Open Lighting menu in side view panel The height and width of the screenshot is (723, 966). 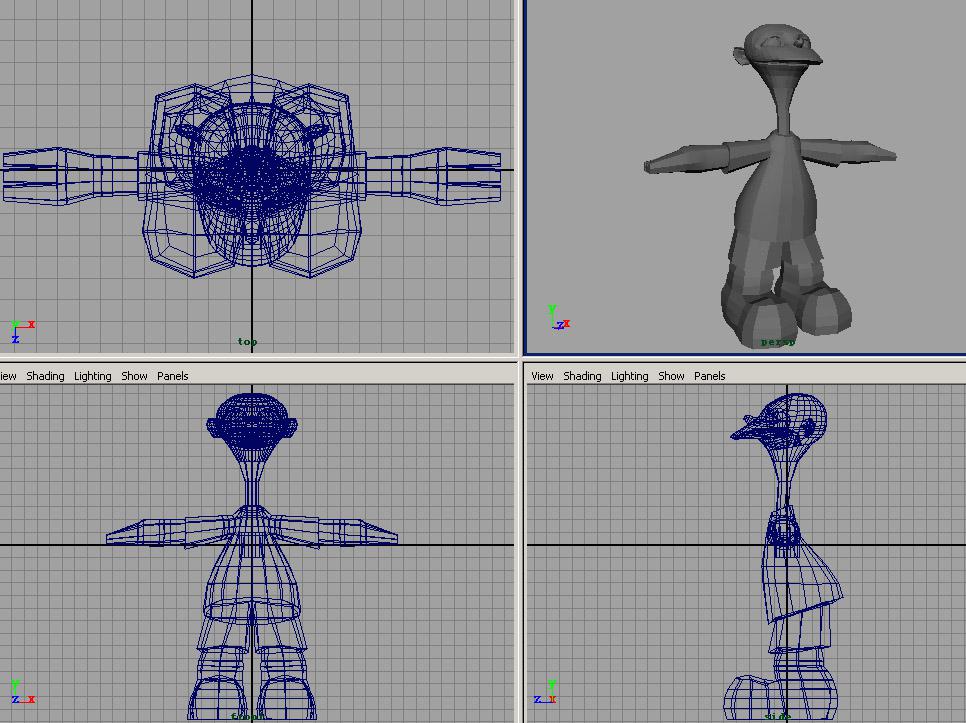click(629, 376)
